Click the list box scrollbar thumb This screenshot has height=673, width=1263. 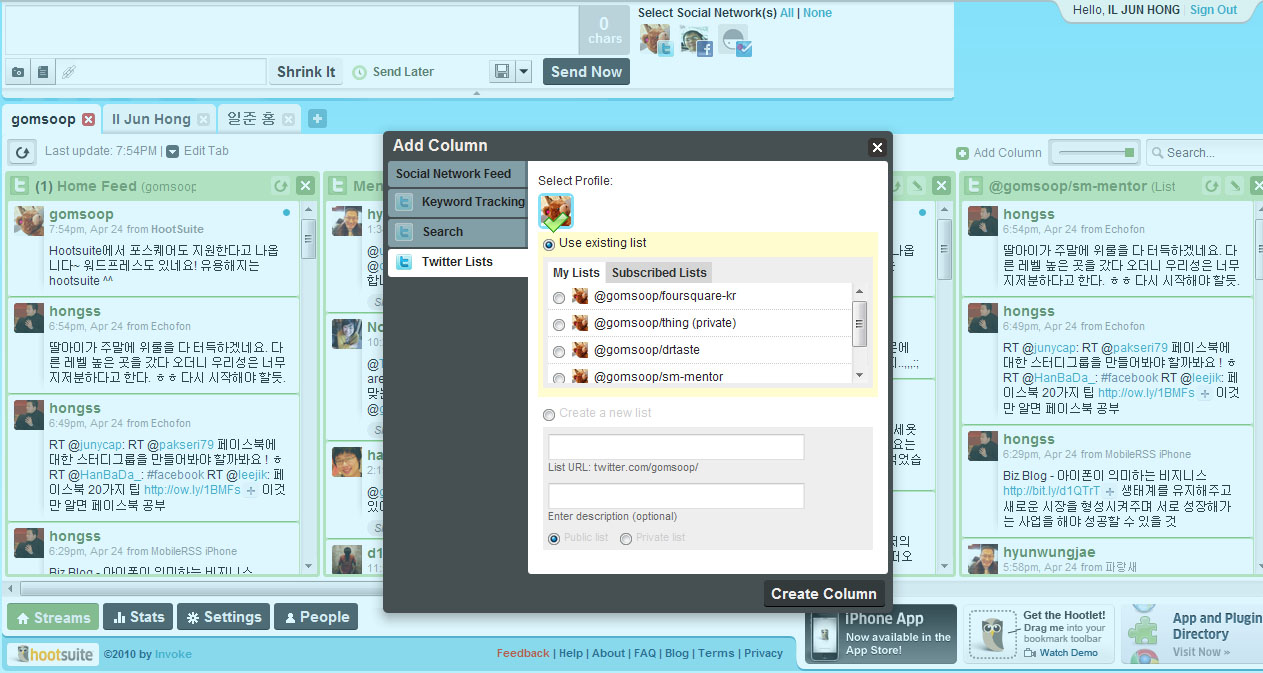point(859,323)
